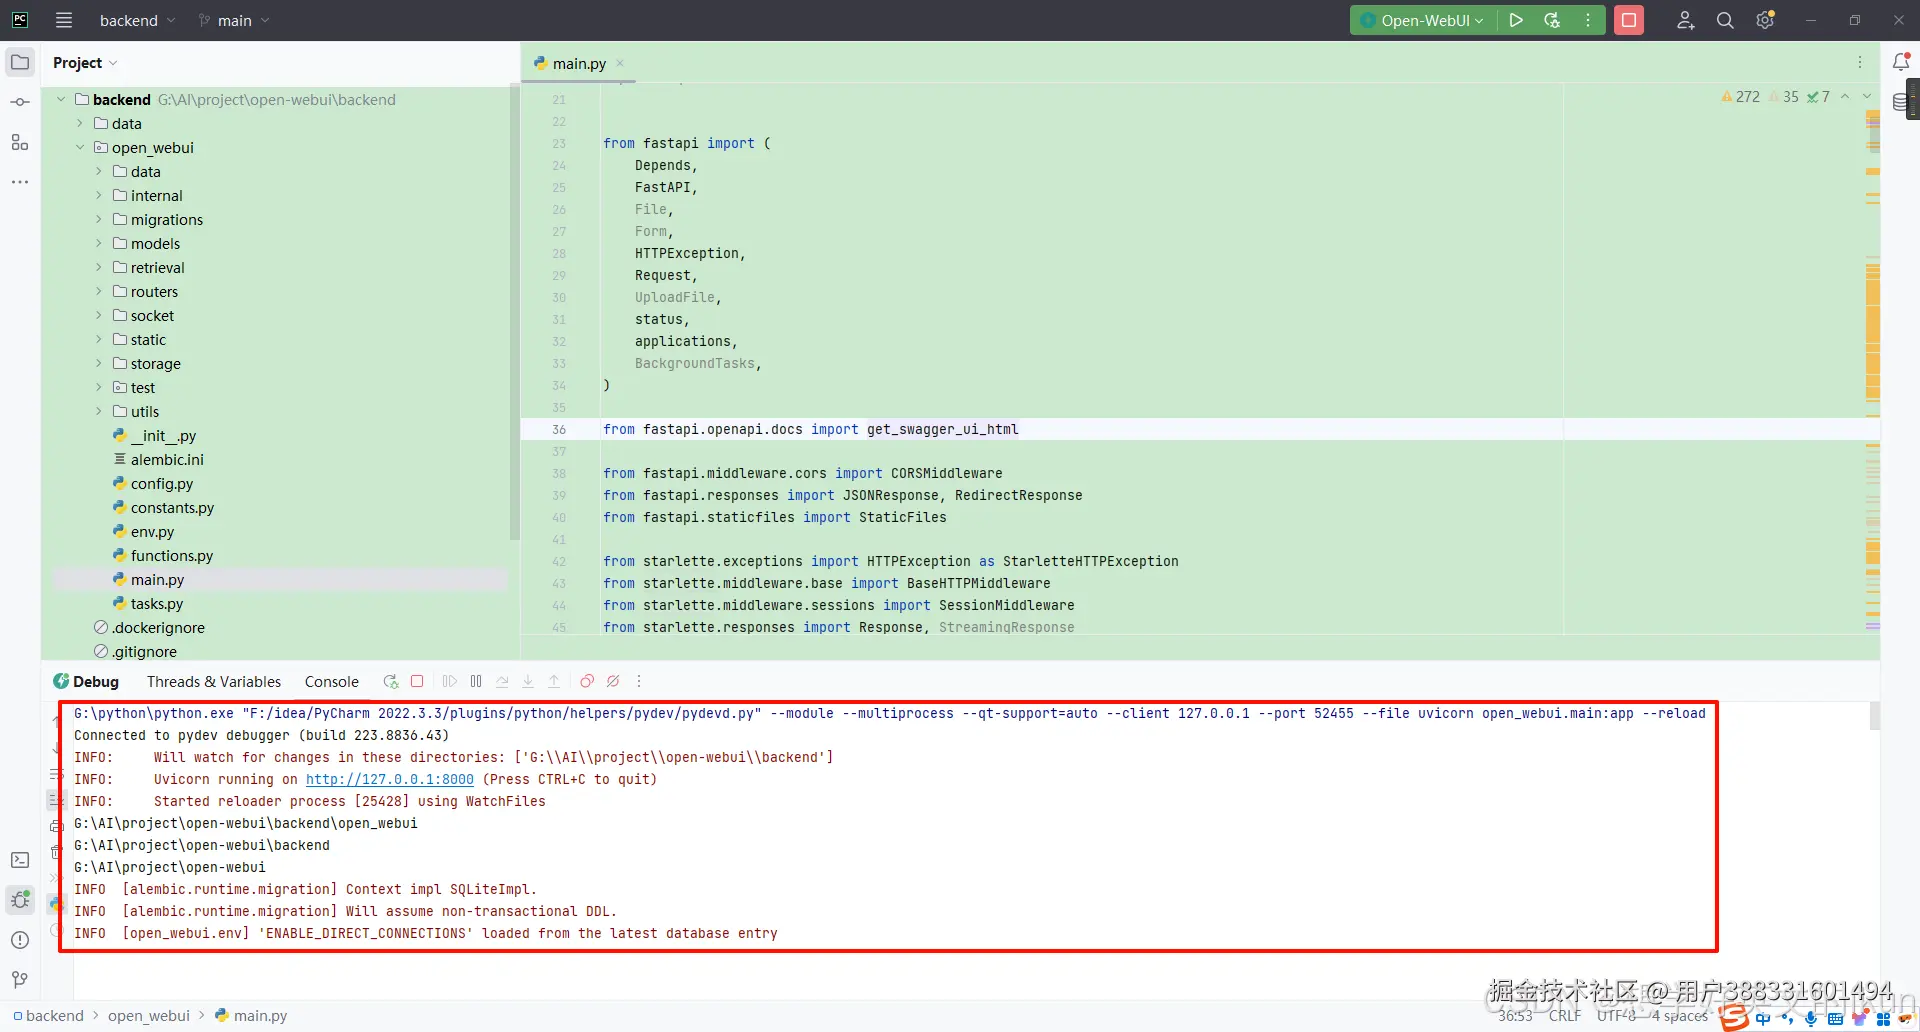Click Step Into in debugger toolbar

(x=528, y=681)
